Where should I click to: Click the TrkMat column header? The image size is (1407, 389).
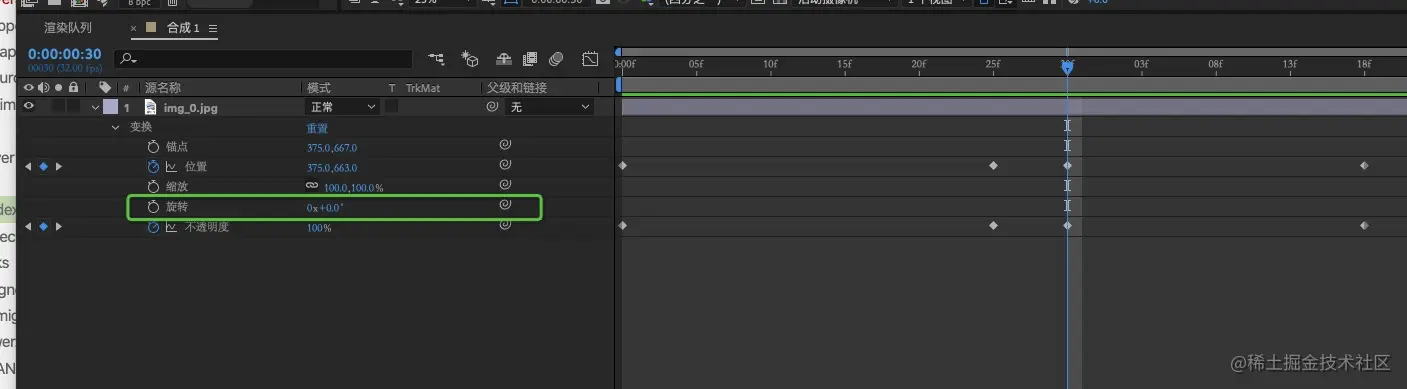422,88
